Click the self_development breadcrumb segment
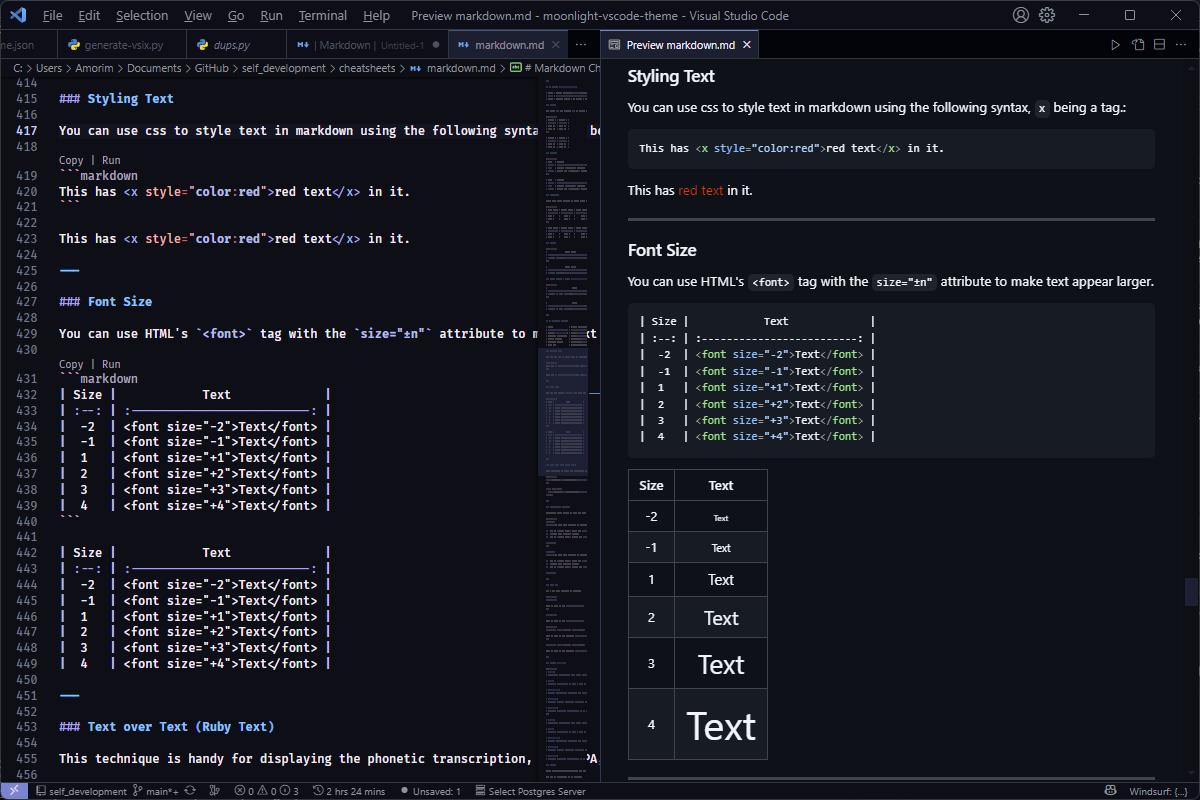Image resolution: width=1200 pixels, height=800 pixels. (283, 68)
